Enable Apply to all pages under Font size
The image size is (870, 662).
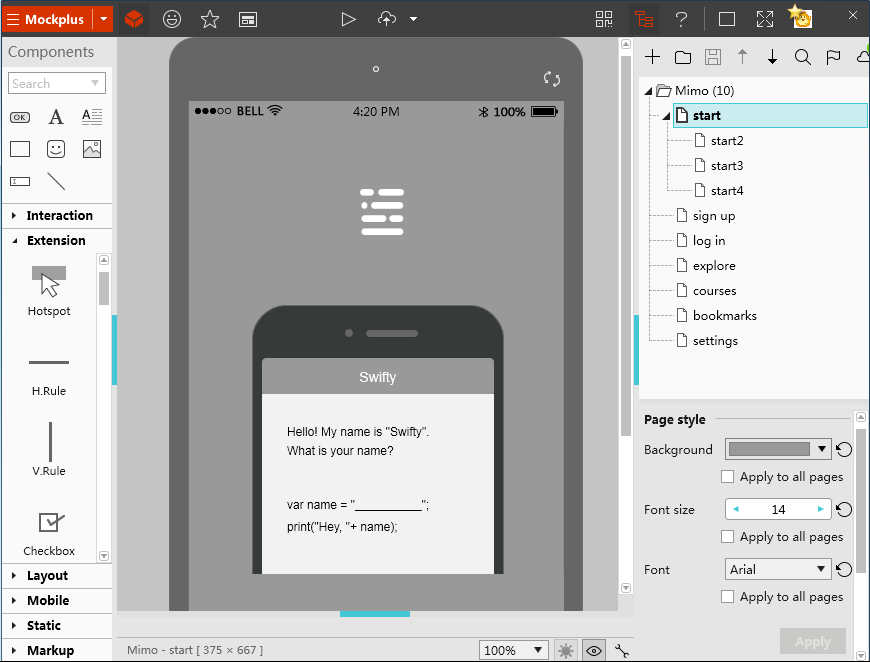(x=727, y=537)
